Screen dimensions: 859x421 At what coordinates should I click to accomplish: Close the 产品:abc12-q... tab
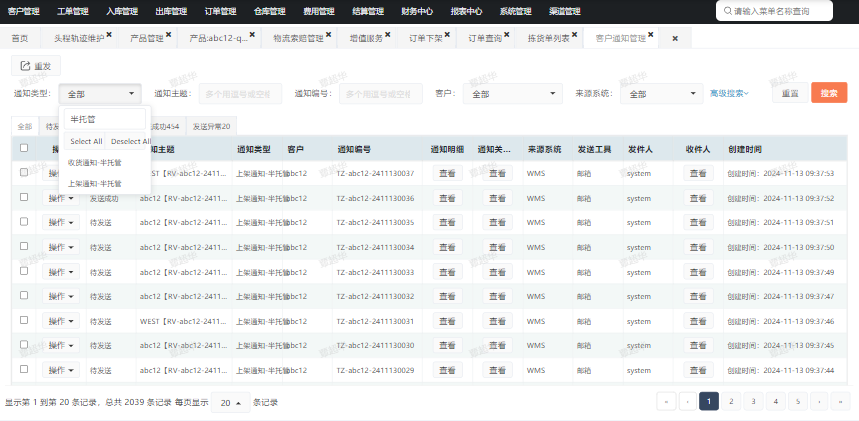click(x=252, y=35)
